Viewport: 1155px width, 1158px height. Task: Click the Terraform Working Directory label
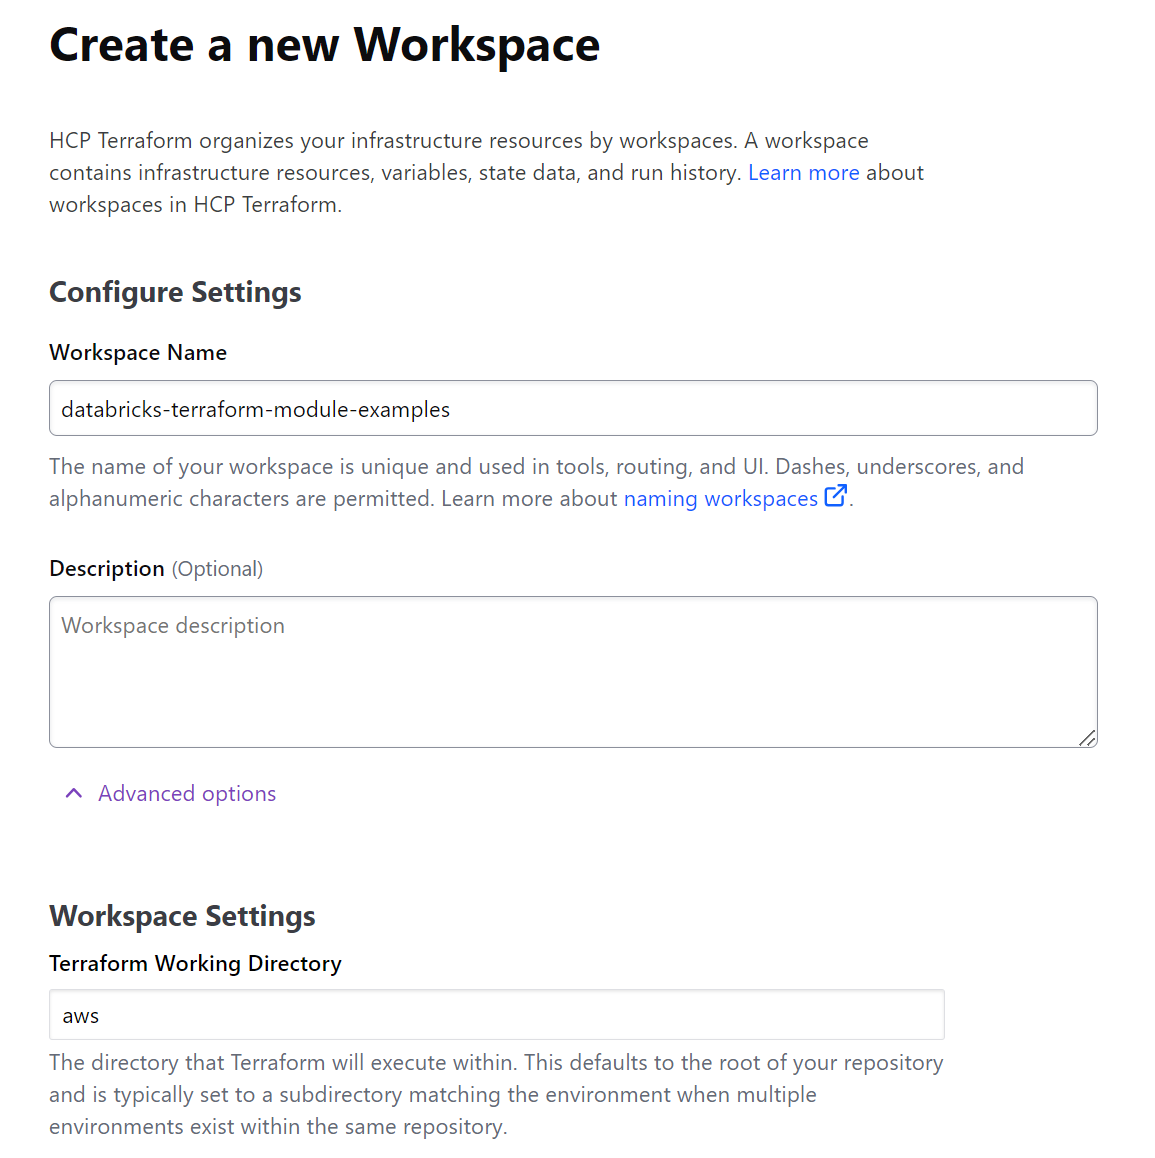tap(196, 964)
